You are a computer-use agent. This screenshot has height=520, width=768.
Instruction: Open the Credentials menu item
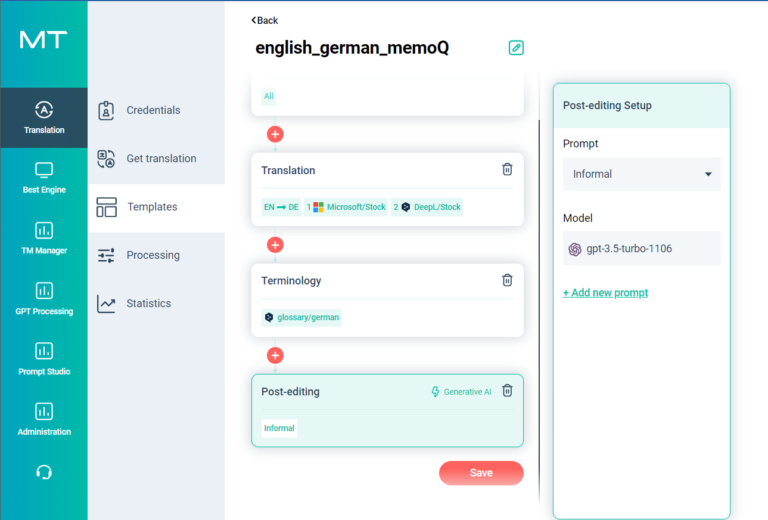pos(153,110)
